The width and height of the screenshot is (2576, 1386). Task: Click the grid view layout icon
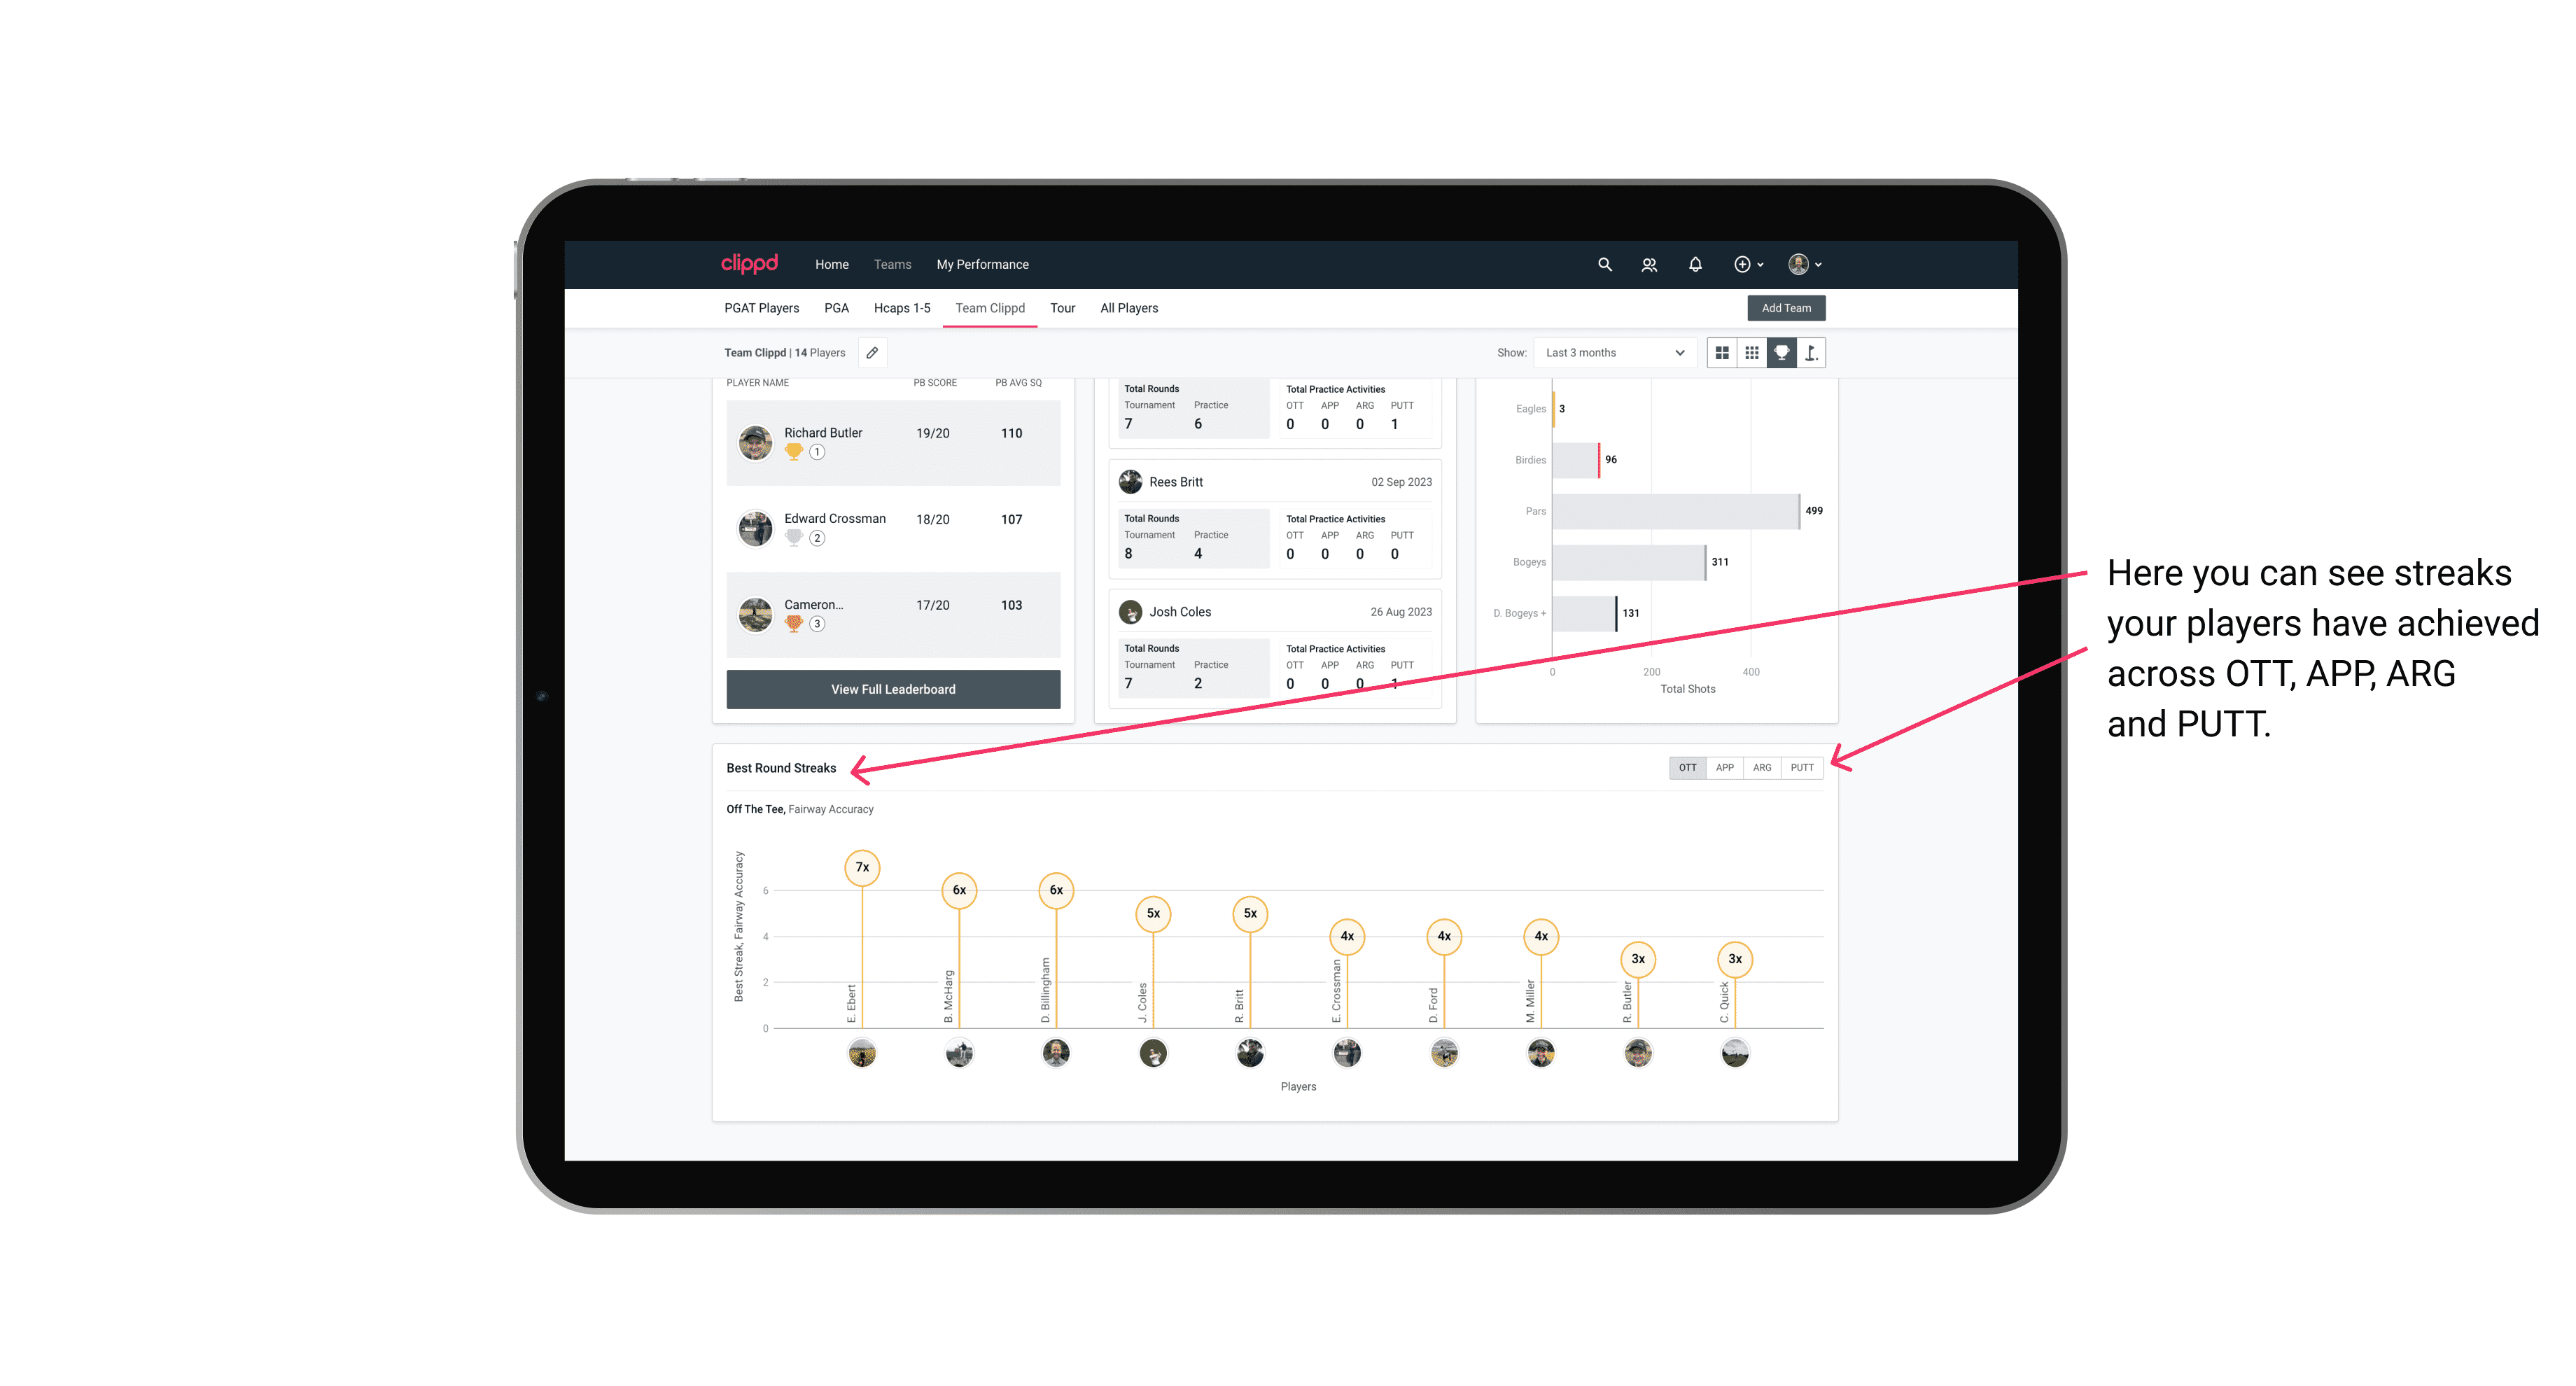(x=1721, y=353)
